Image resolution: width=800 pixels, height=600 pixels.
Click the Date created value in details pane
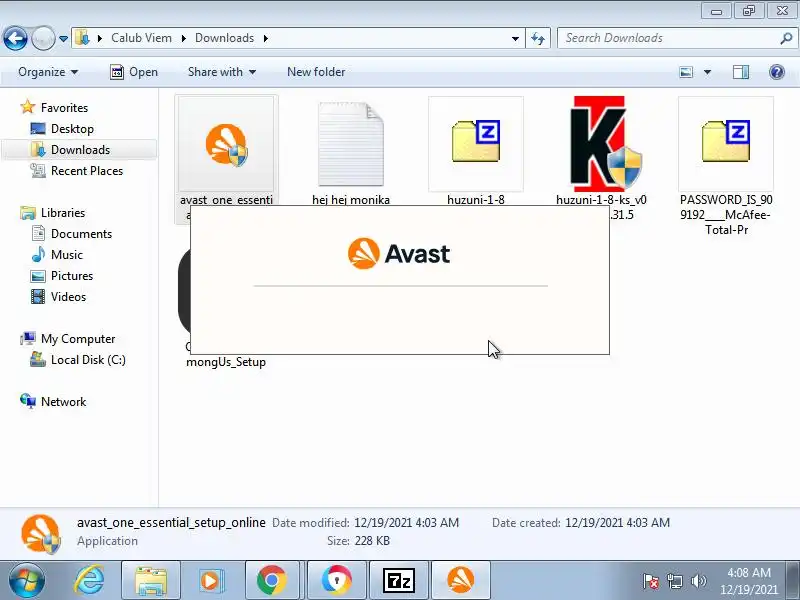(x=617, y=522)
